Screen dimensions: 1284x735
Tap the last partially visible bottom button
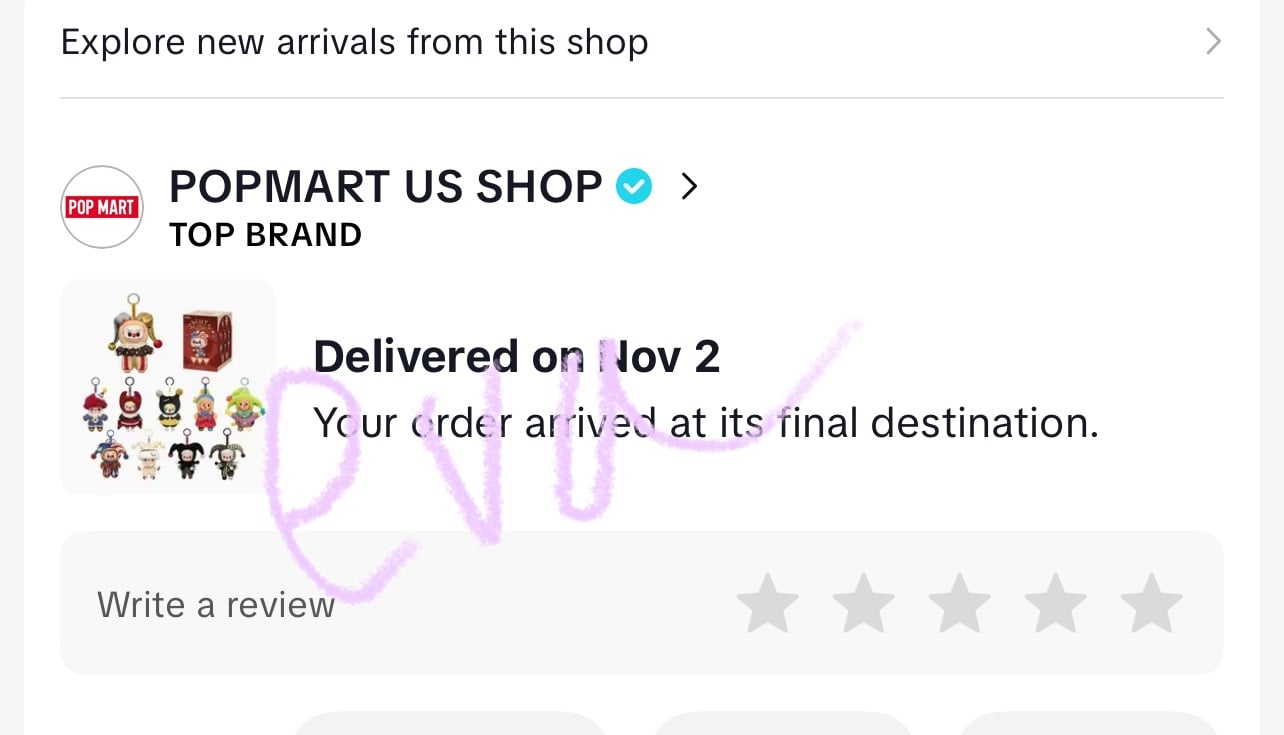[1089, 724]
